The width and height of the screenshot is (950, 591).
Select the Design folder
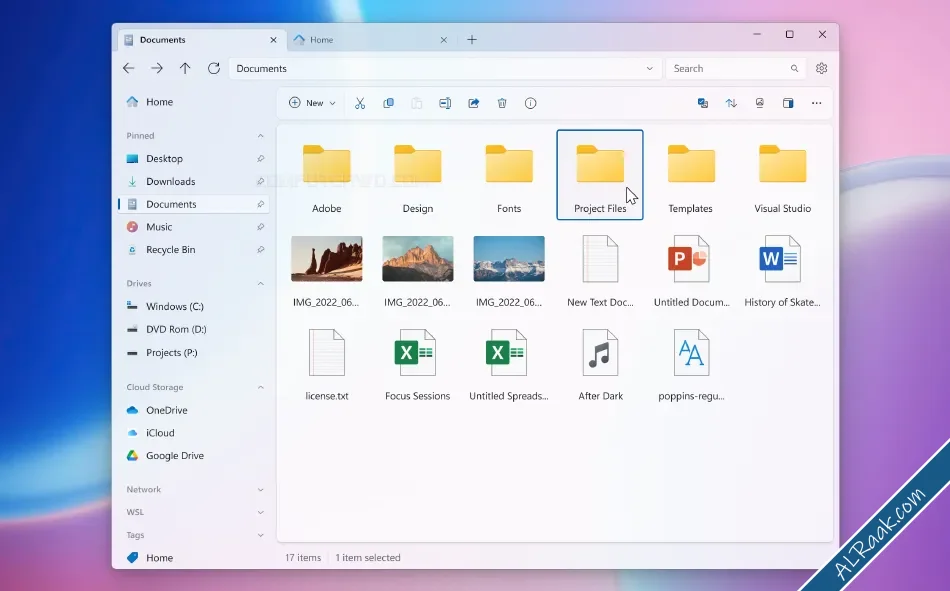[417, 175]
